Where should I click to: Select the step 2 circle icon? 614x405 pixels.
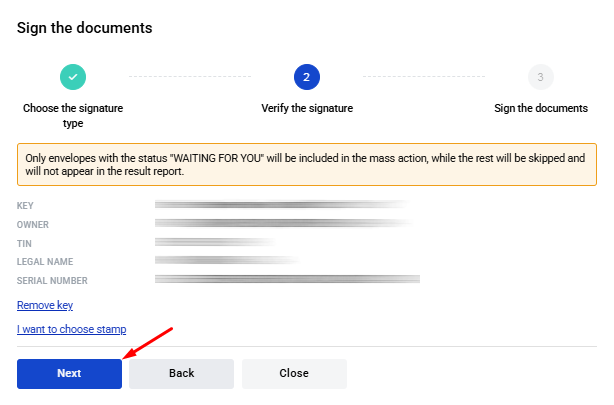[x=307, y=77]
